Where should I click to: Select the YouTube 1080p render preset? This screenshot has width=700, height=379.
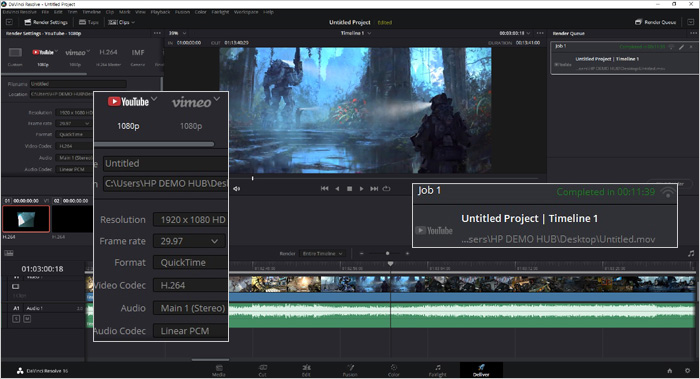pos(43,57)
